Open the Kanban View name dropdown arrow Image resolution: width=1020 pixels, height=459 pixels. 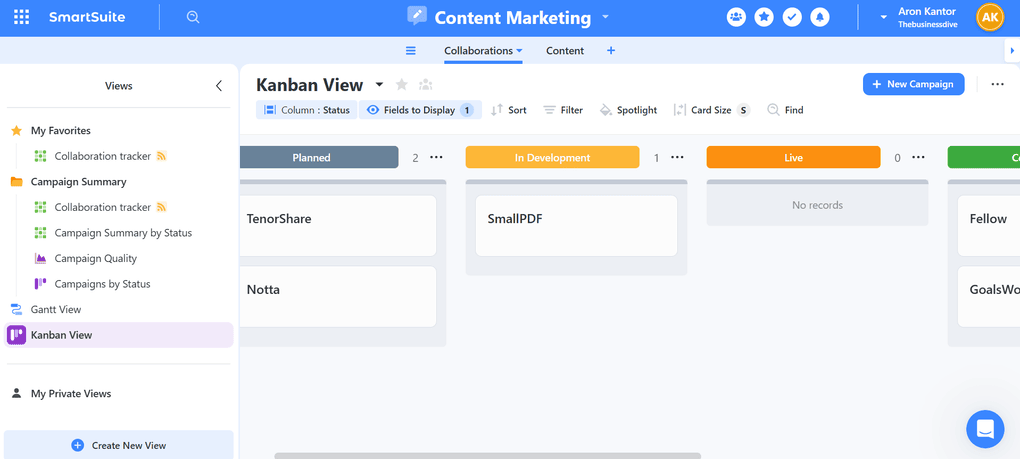point(379,85)
